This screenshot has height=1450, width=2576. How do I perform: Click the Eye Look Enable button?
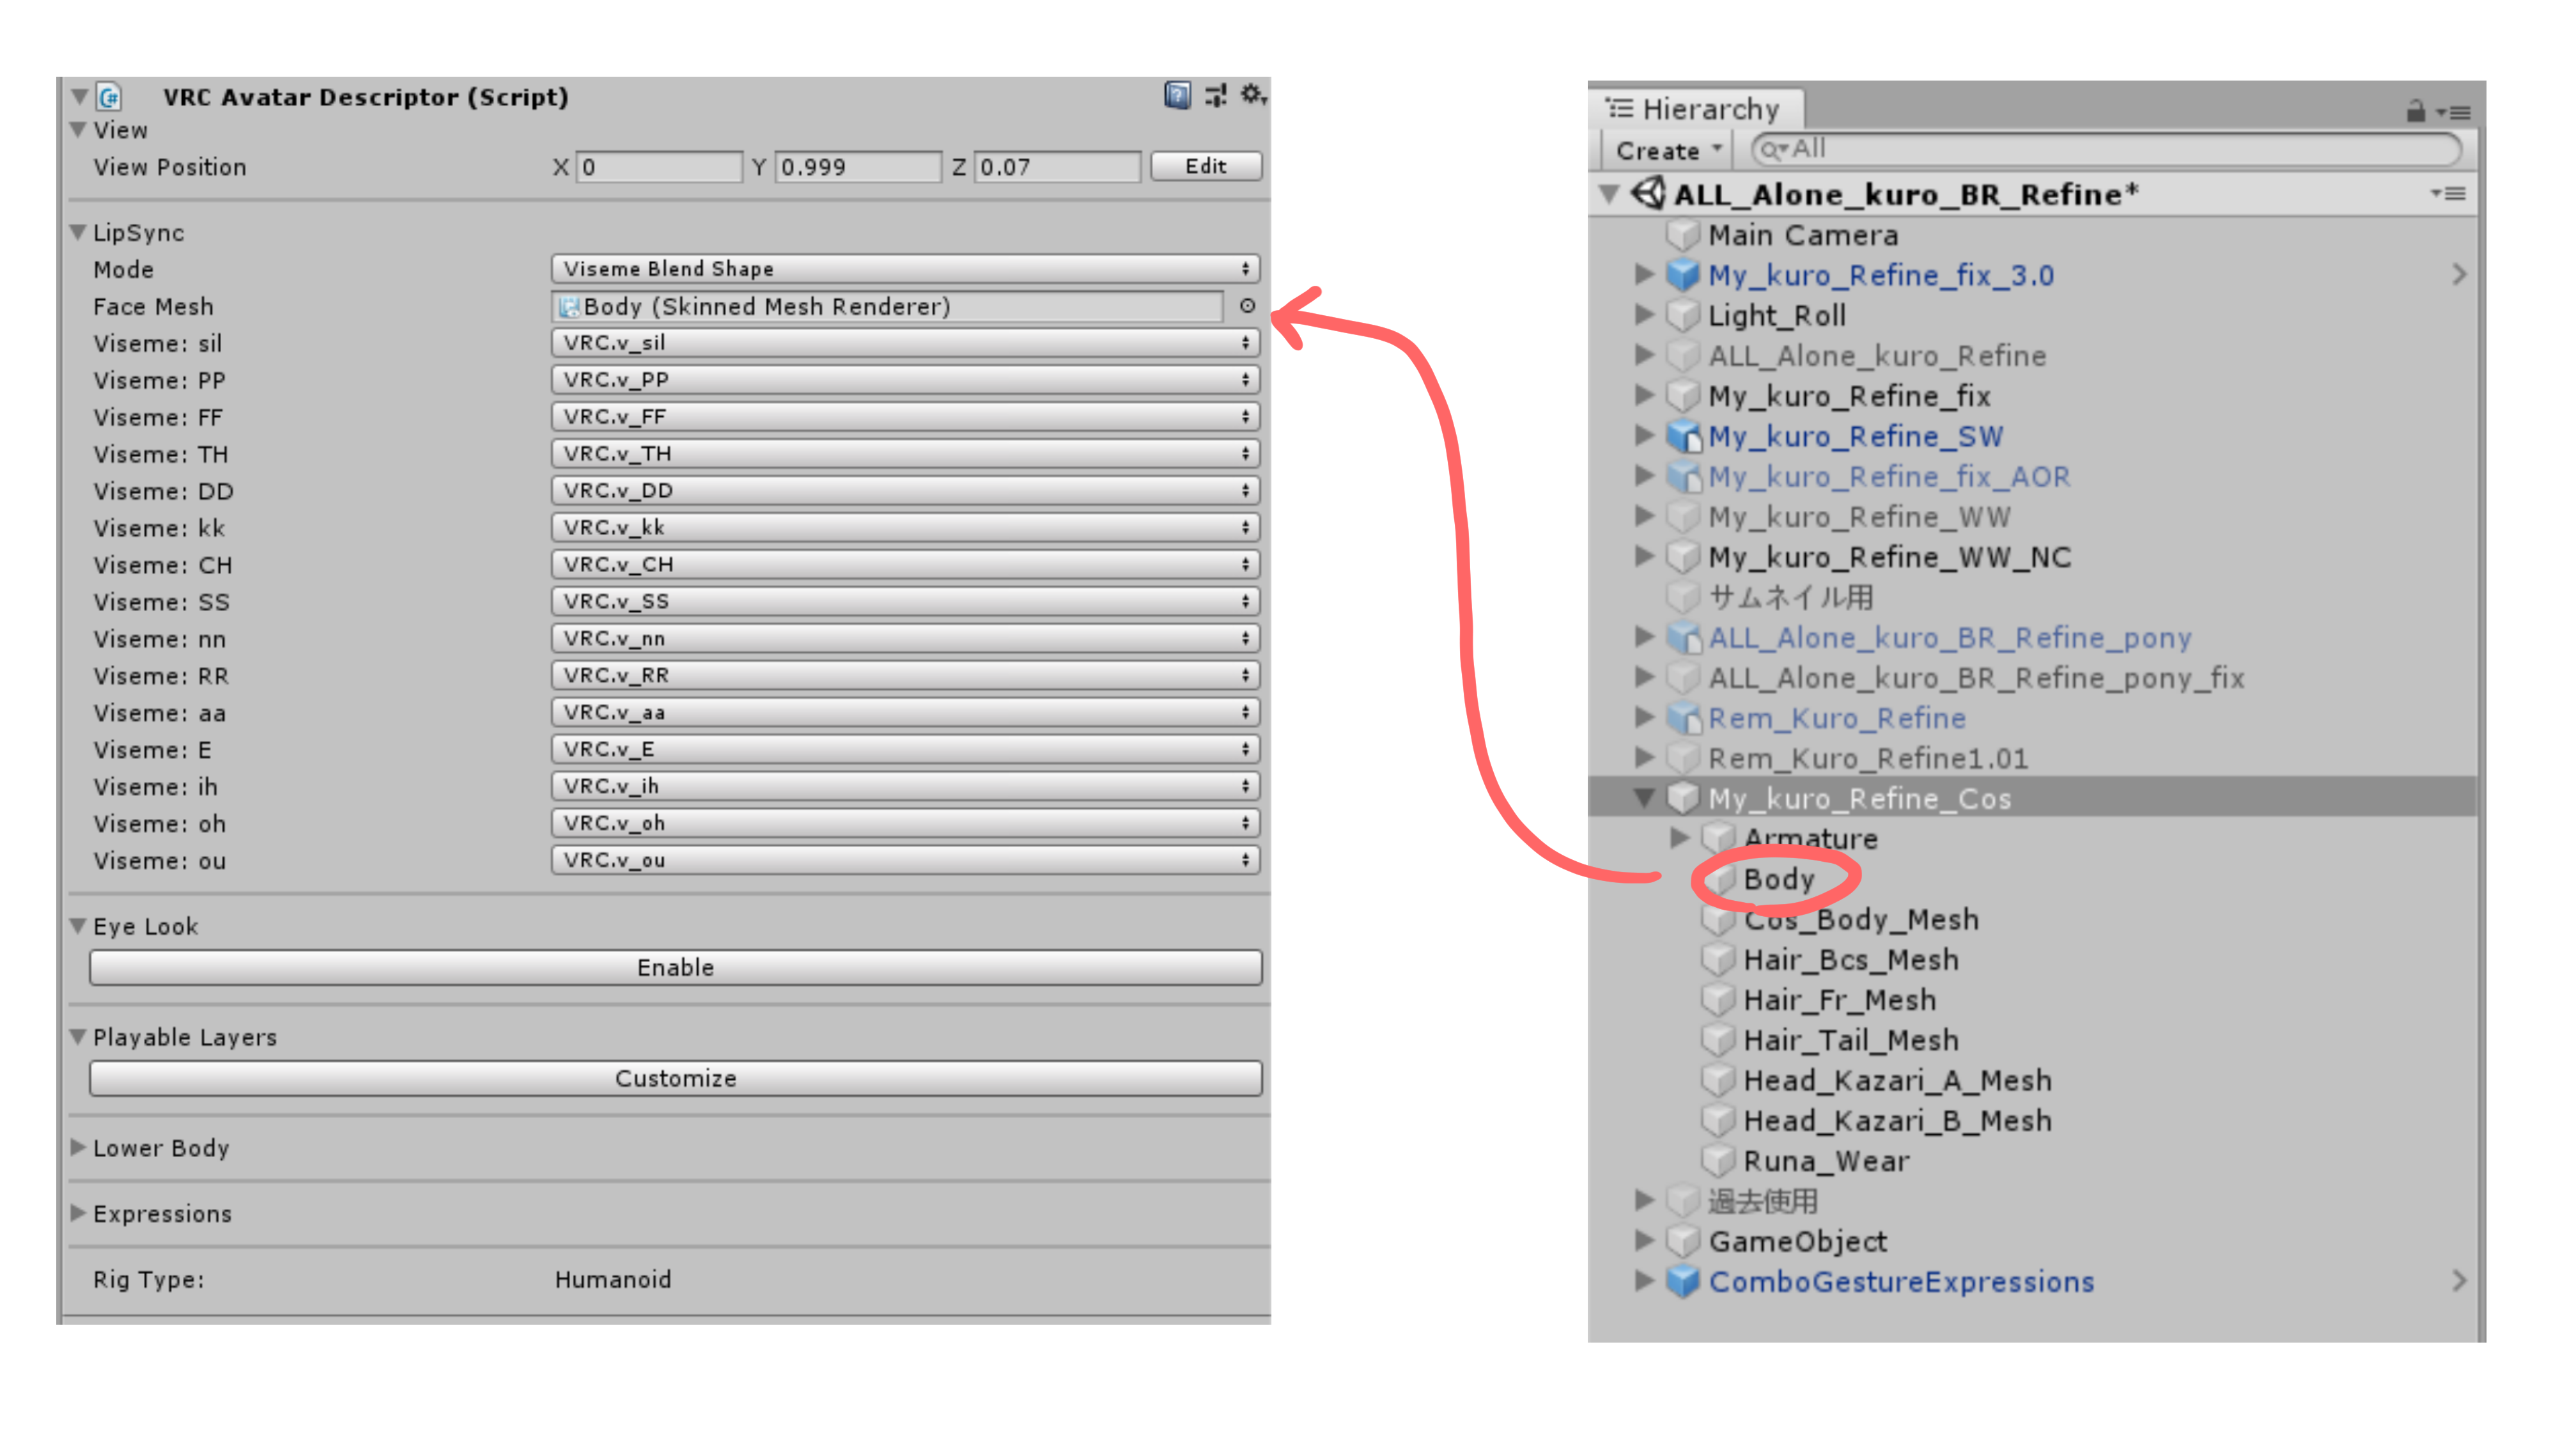pos(675,967)
